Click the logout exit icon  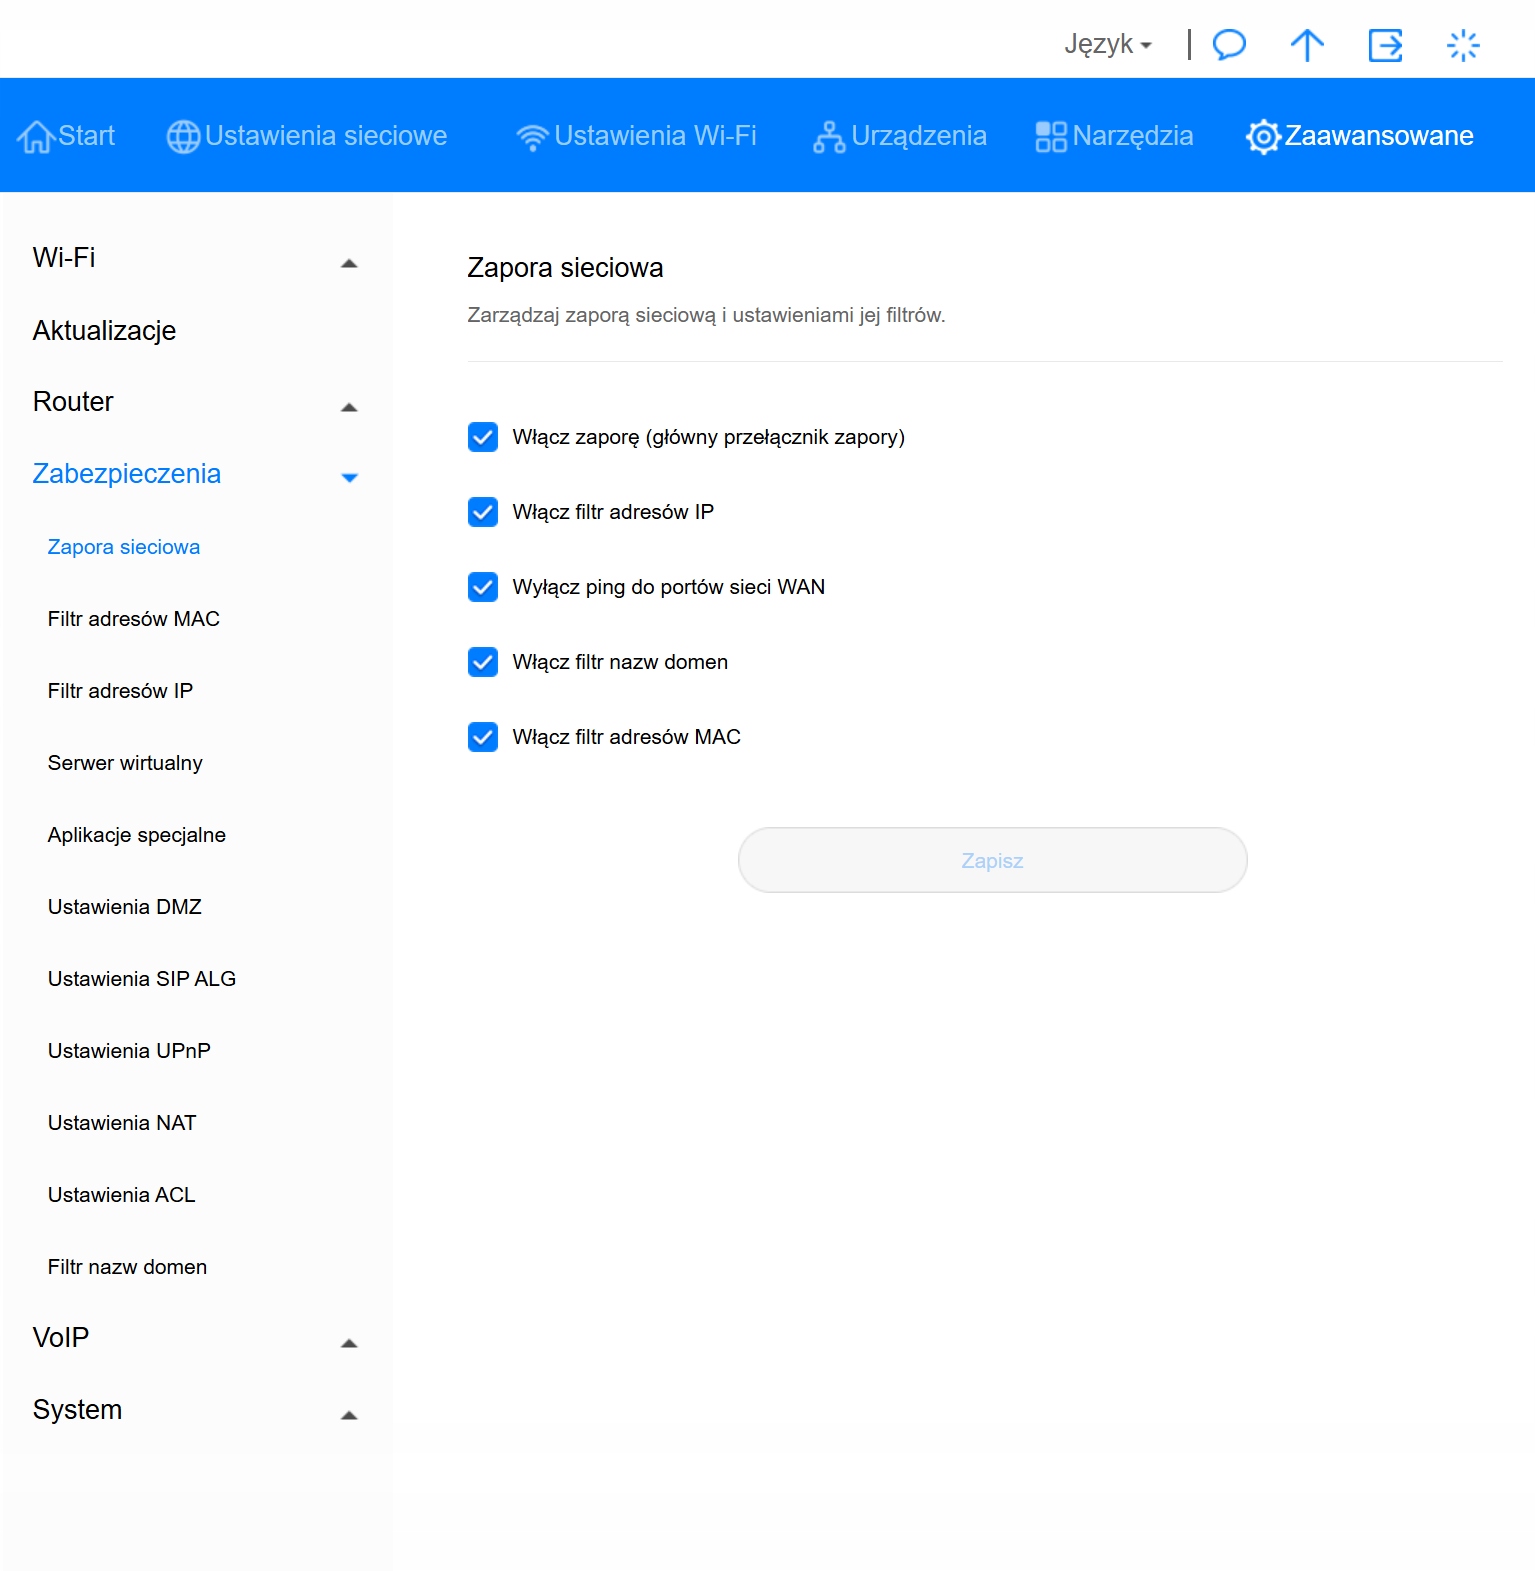coord(1385,45)
